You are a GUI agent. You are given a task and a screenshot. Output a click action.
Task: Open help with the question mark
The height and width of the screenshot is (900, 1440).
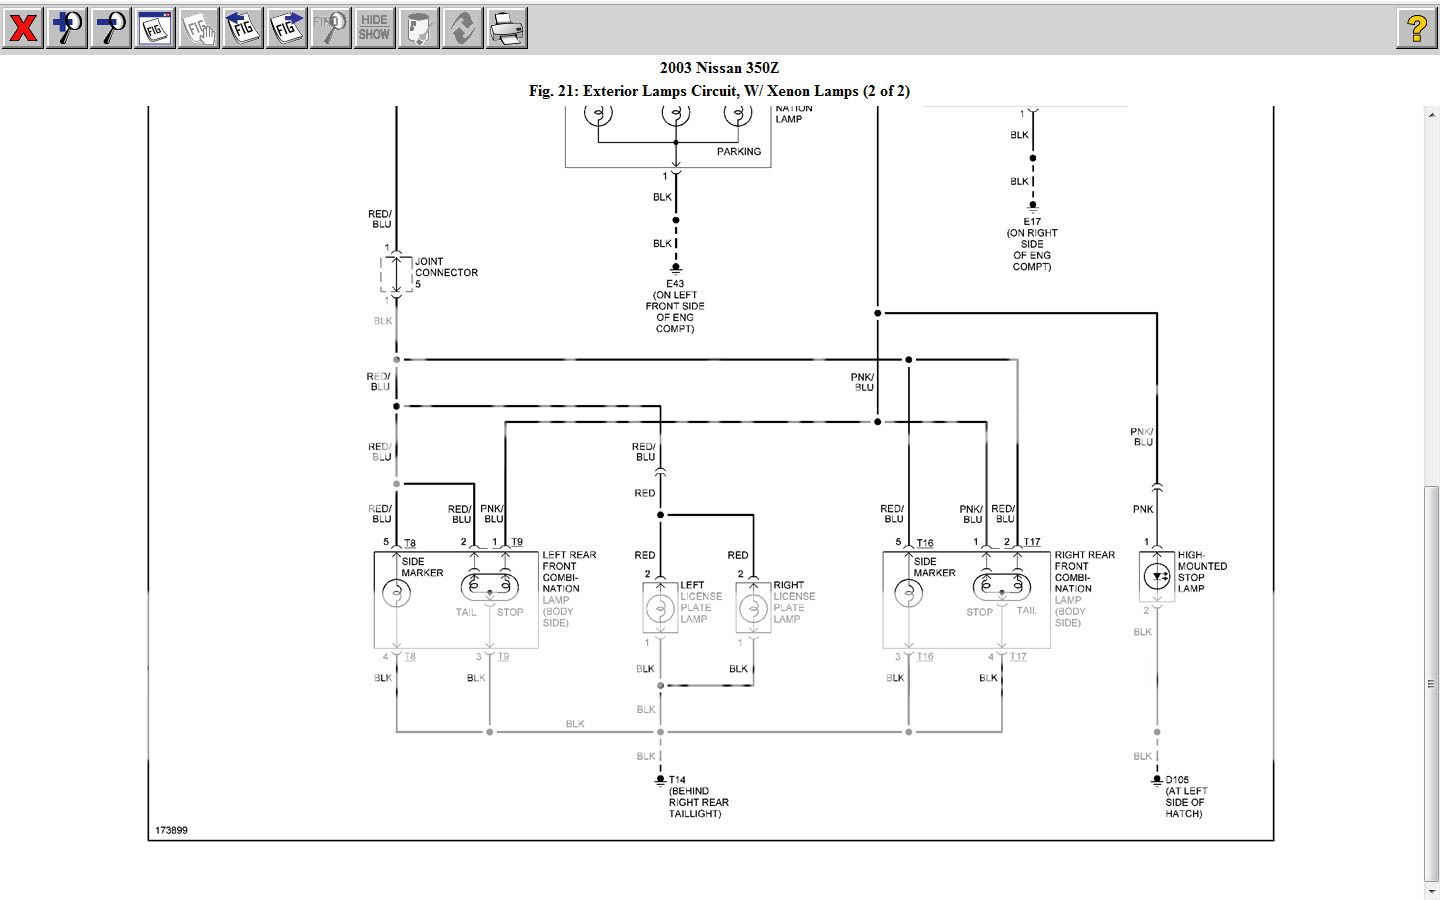point(1416,27)
